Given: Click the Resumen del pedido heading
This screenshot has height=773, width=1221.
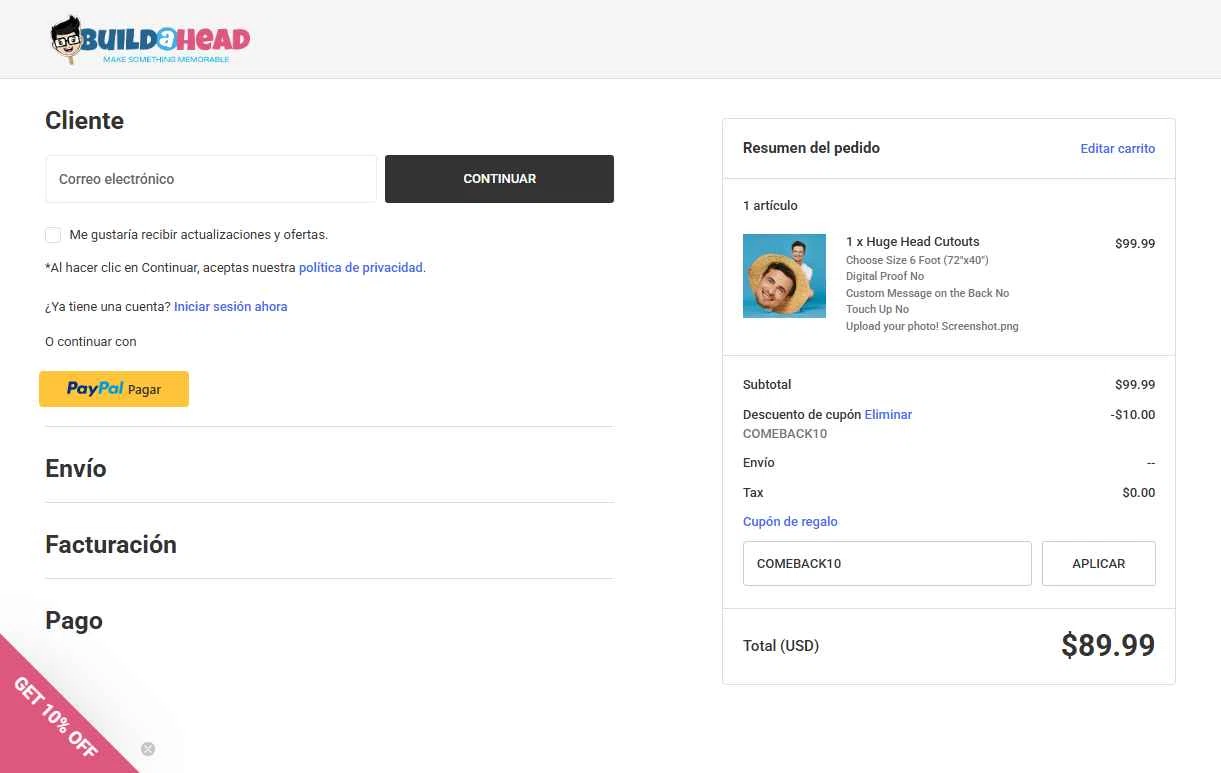Looking at the screenshot, I should pyautogui.click(x=811, y=148).
